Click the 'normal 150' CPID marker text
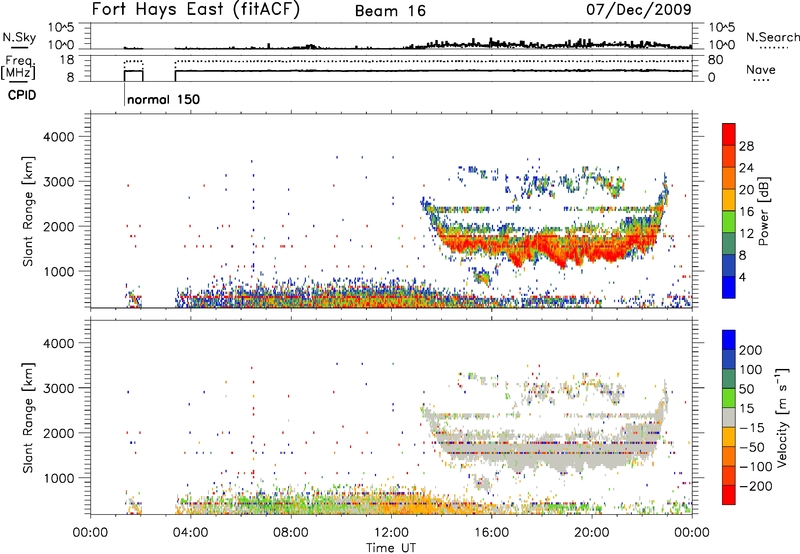The image size is (800, 554). tap(163, 99)
